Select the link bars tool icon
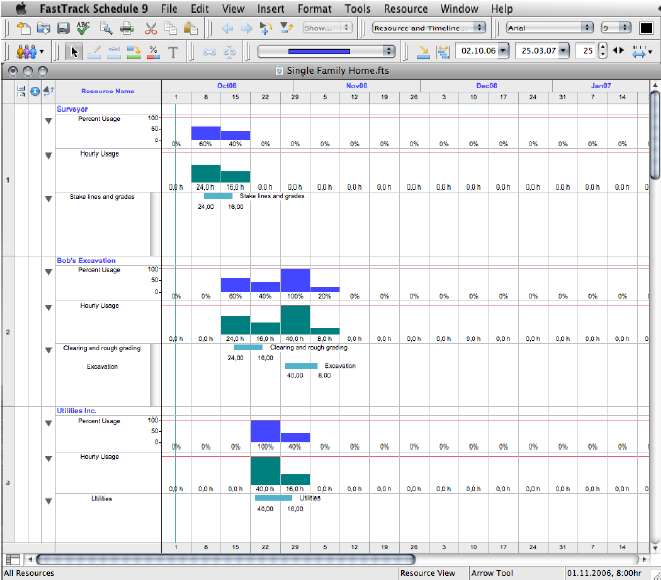 114,52
